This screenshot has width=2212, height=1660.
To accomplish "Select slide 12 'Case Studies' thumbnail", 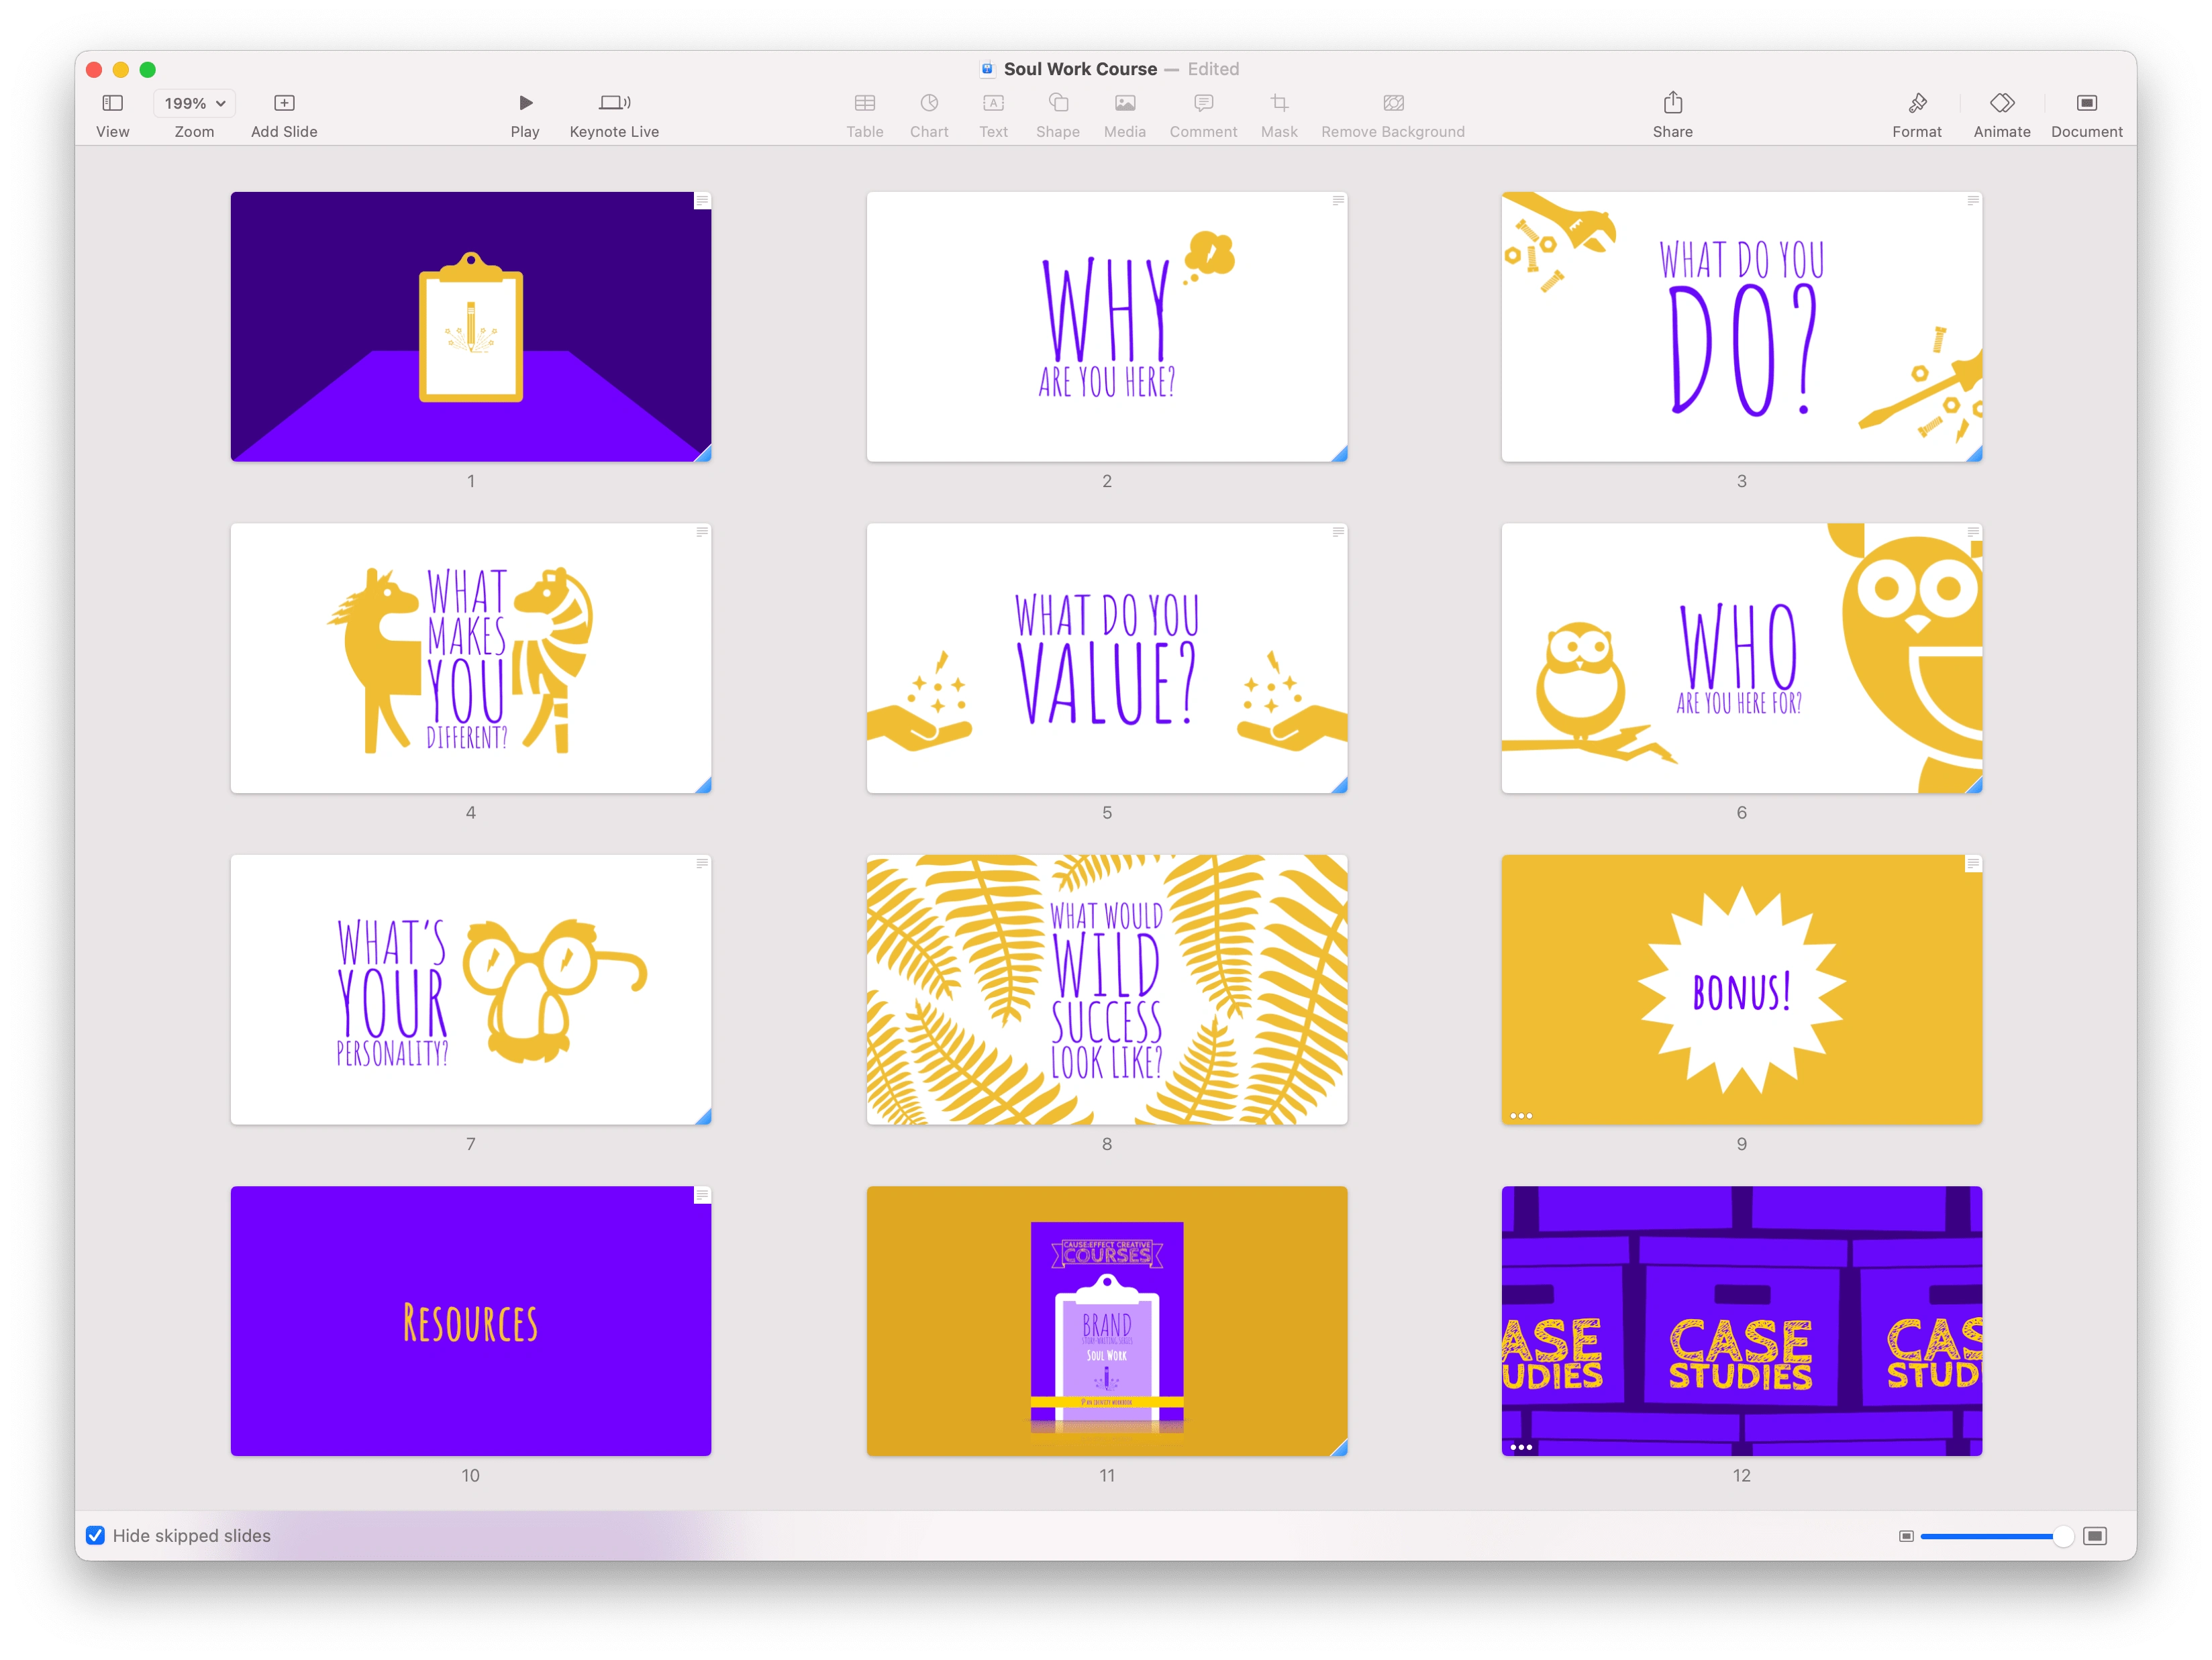I will (1741, 1321).
